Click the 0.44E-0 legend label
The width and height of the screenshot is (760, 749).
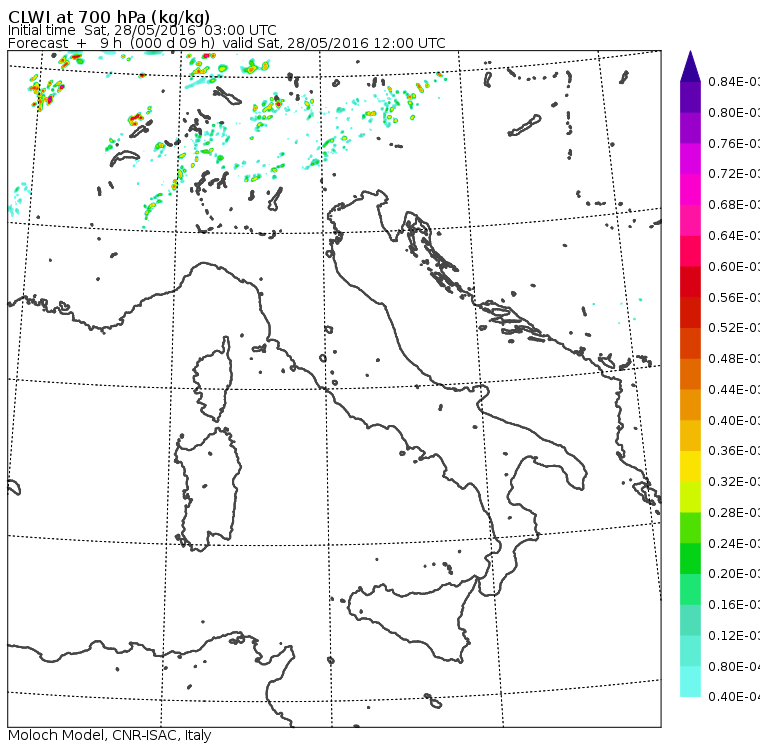tap(734, 389)
